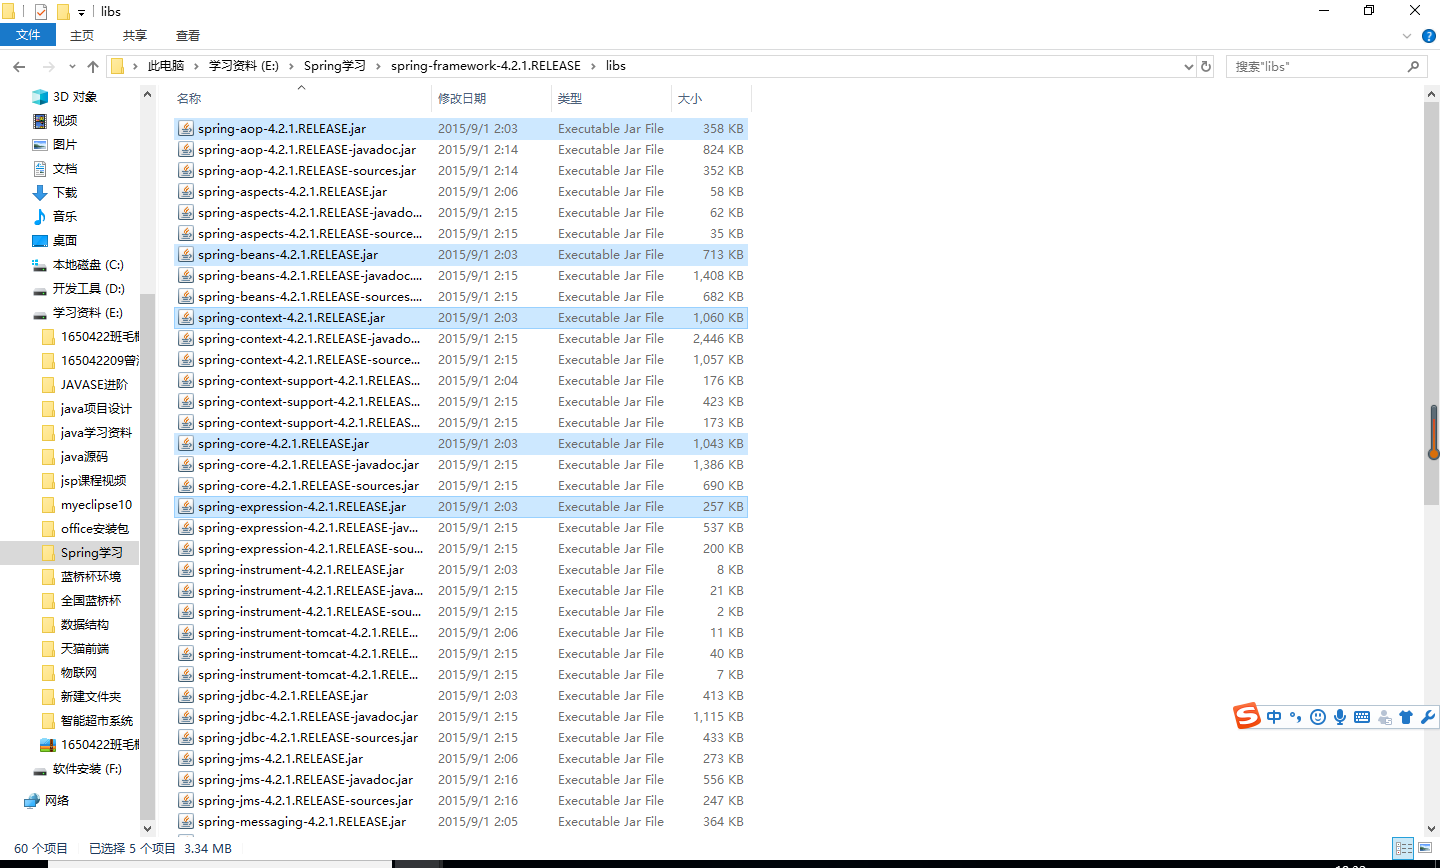The image size is (1440, 868).
Task: Click the Sogou input method logo
Action: [1246, 716]
